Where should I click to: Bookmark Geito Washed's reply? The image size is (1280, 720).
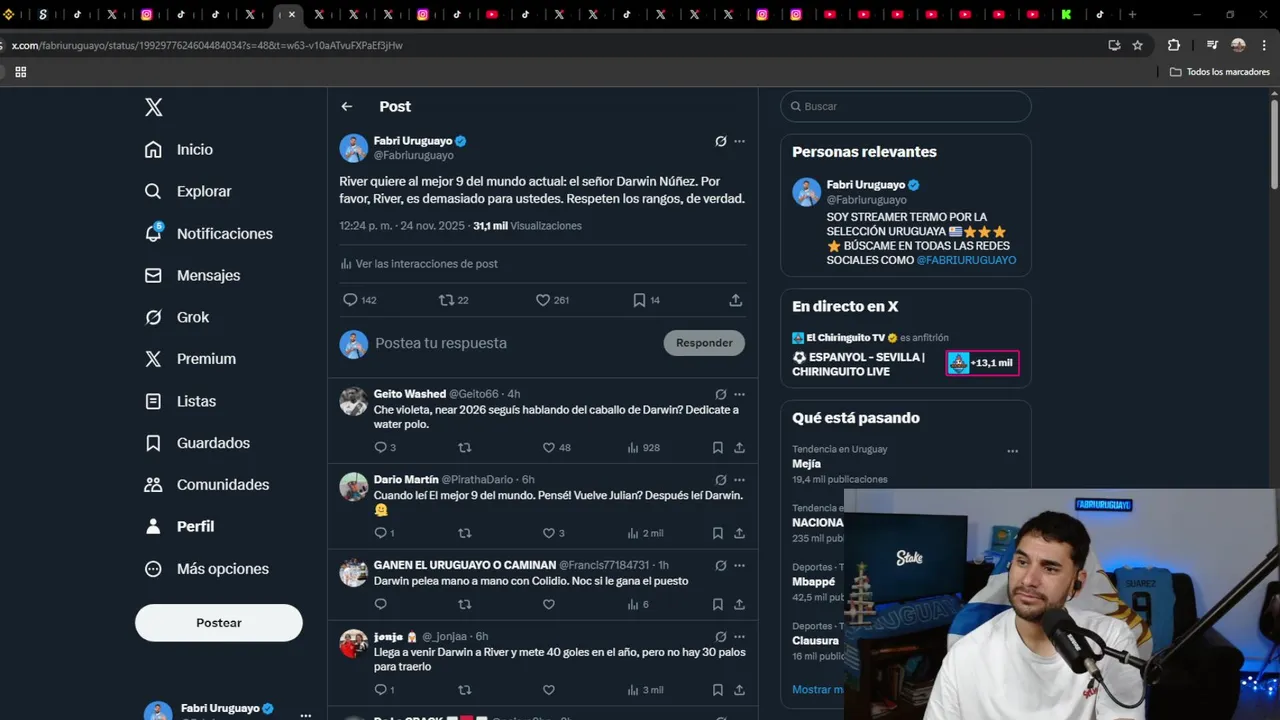point(718,448)
